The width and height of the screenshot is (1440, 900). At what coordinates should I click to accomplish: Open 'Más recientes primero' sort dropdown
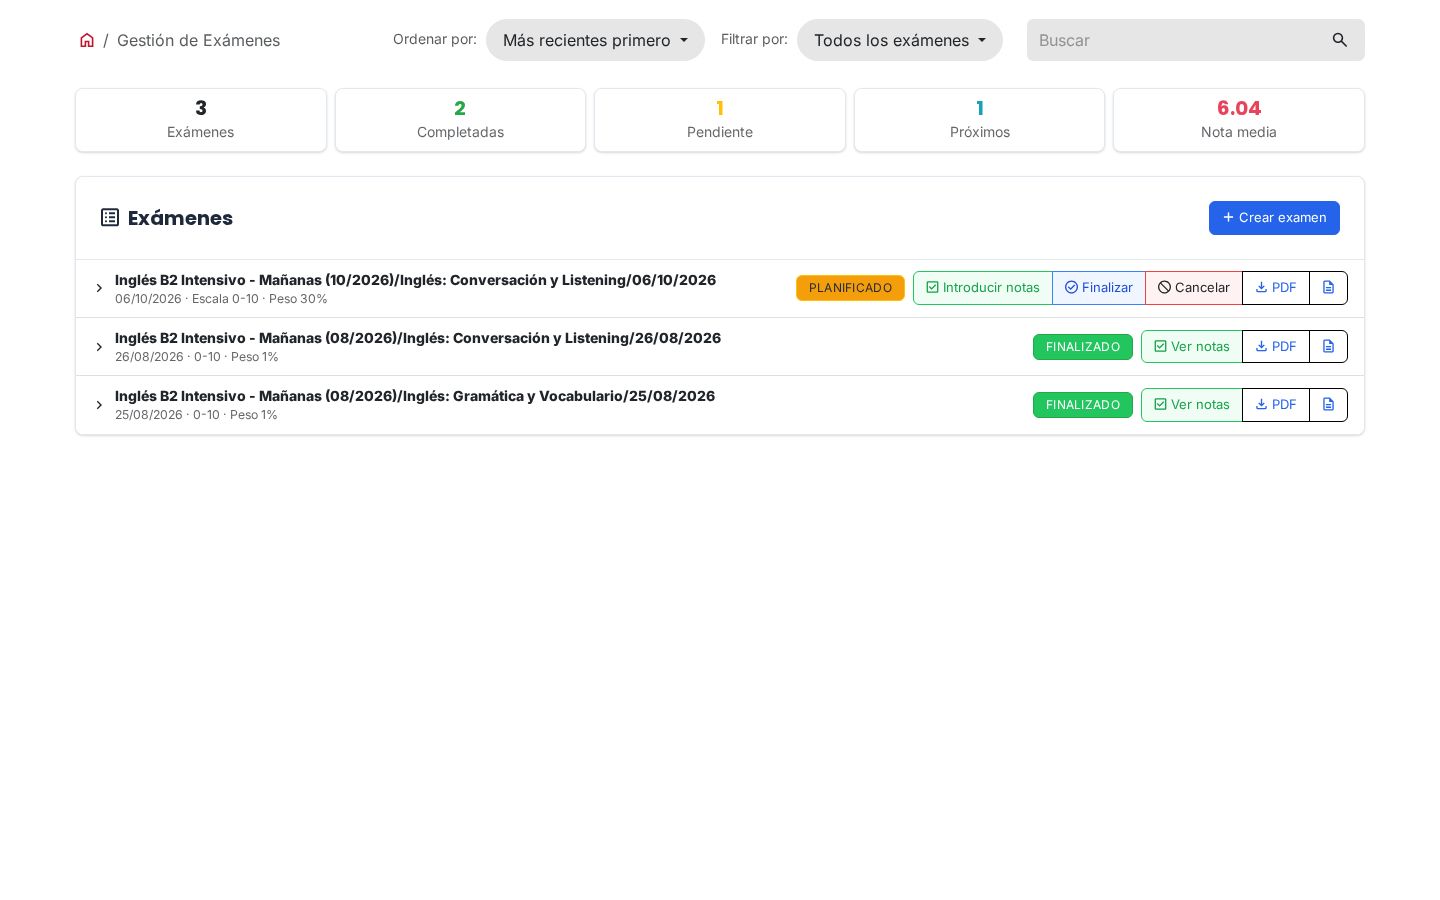(595, 40)
